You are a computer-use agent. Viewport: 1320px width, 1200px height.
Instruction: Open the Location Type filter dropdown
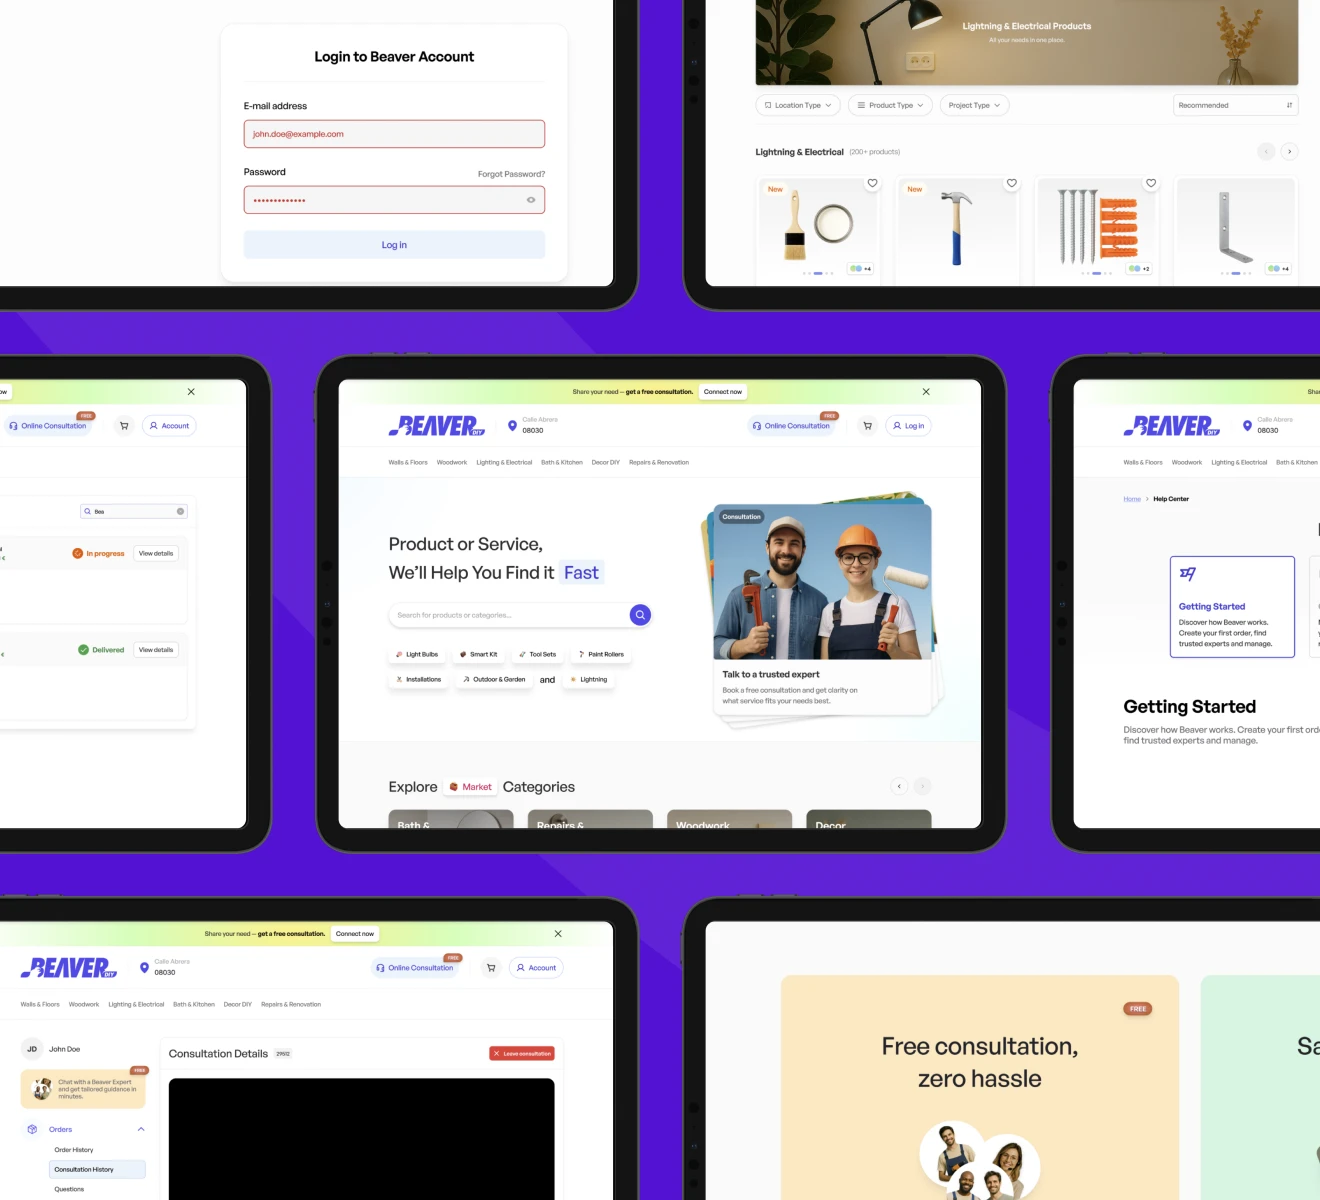coord(797,105)
